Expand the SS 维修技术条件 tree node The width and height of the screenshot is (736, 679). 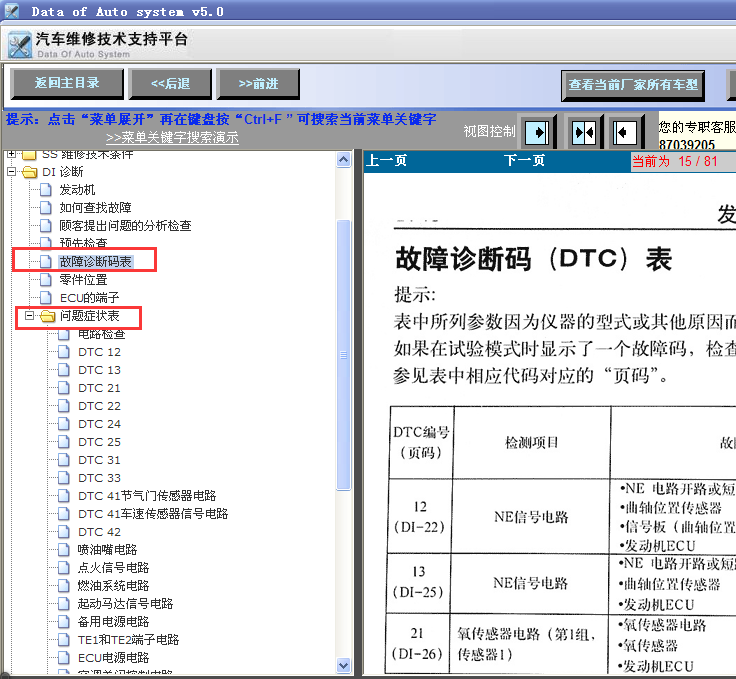12,154
